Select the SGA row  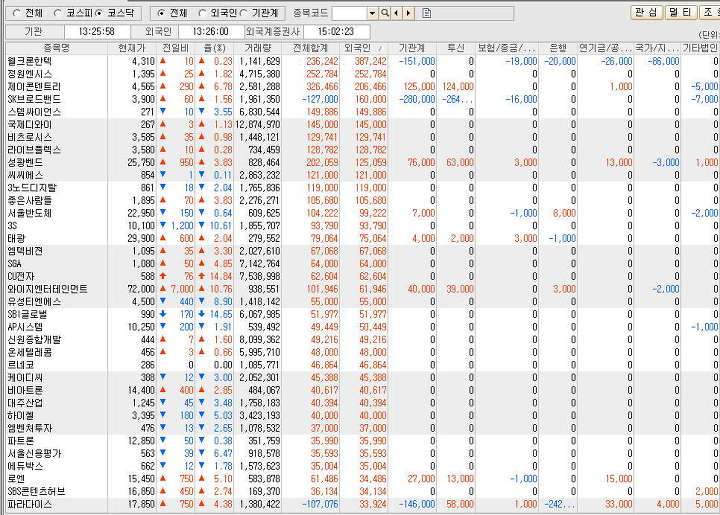[x=363, y=264]
